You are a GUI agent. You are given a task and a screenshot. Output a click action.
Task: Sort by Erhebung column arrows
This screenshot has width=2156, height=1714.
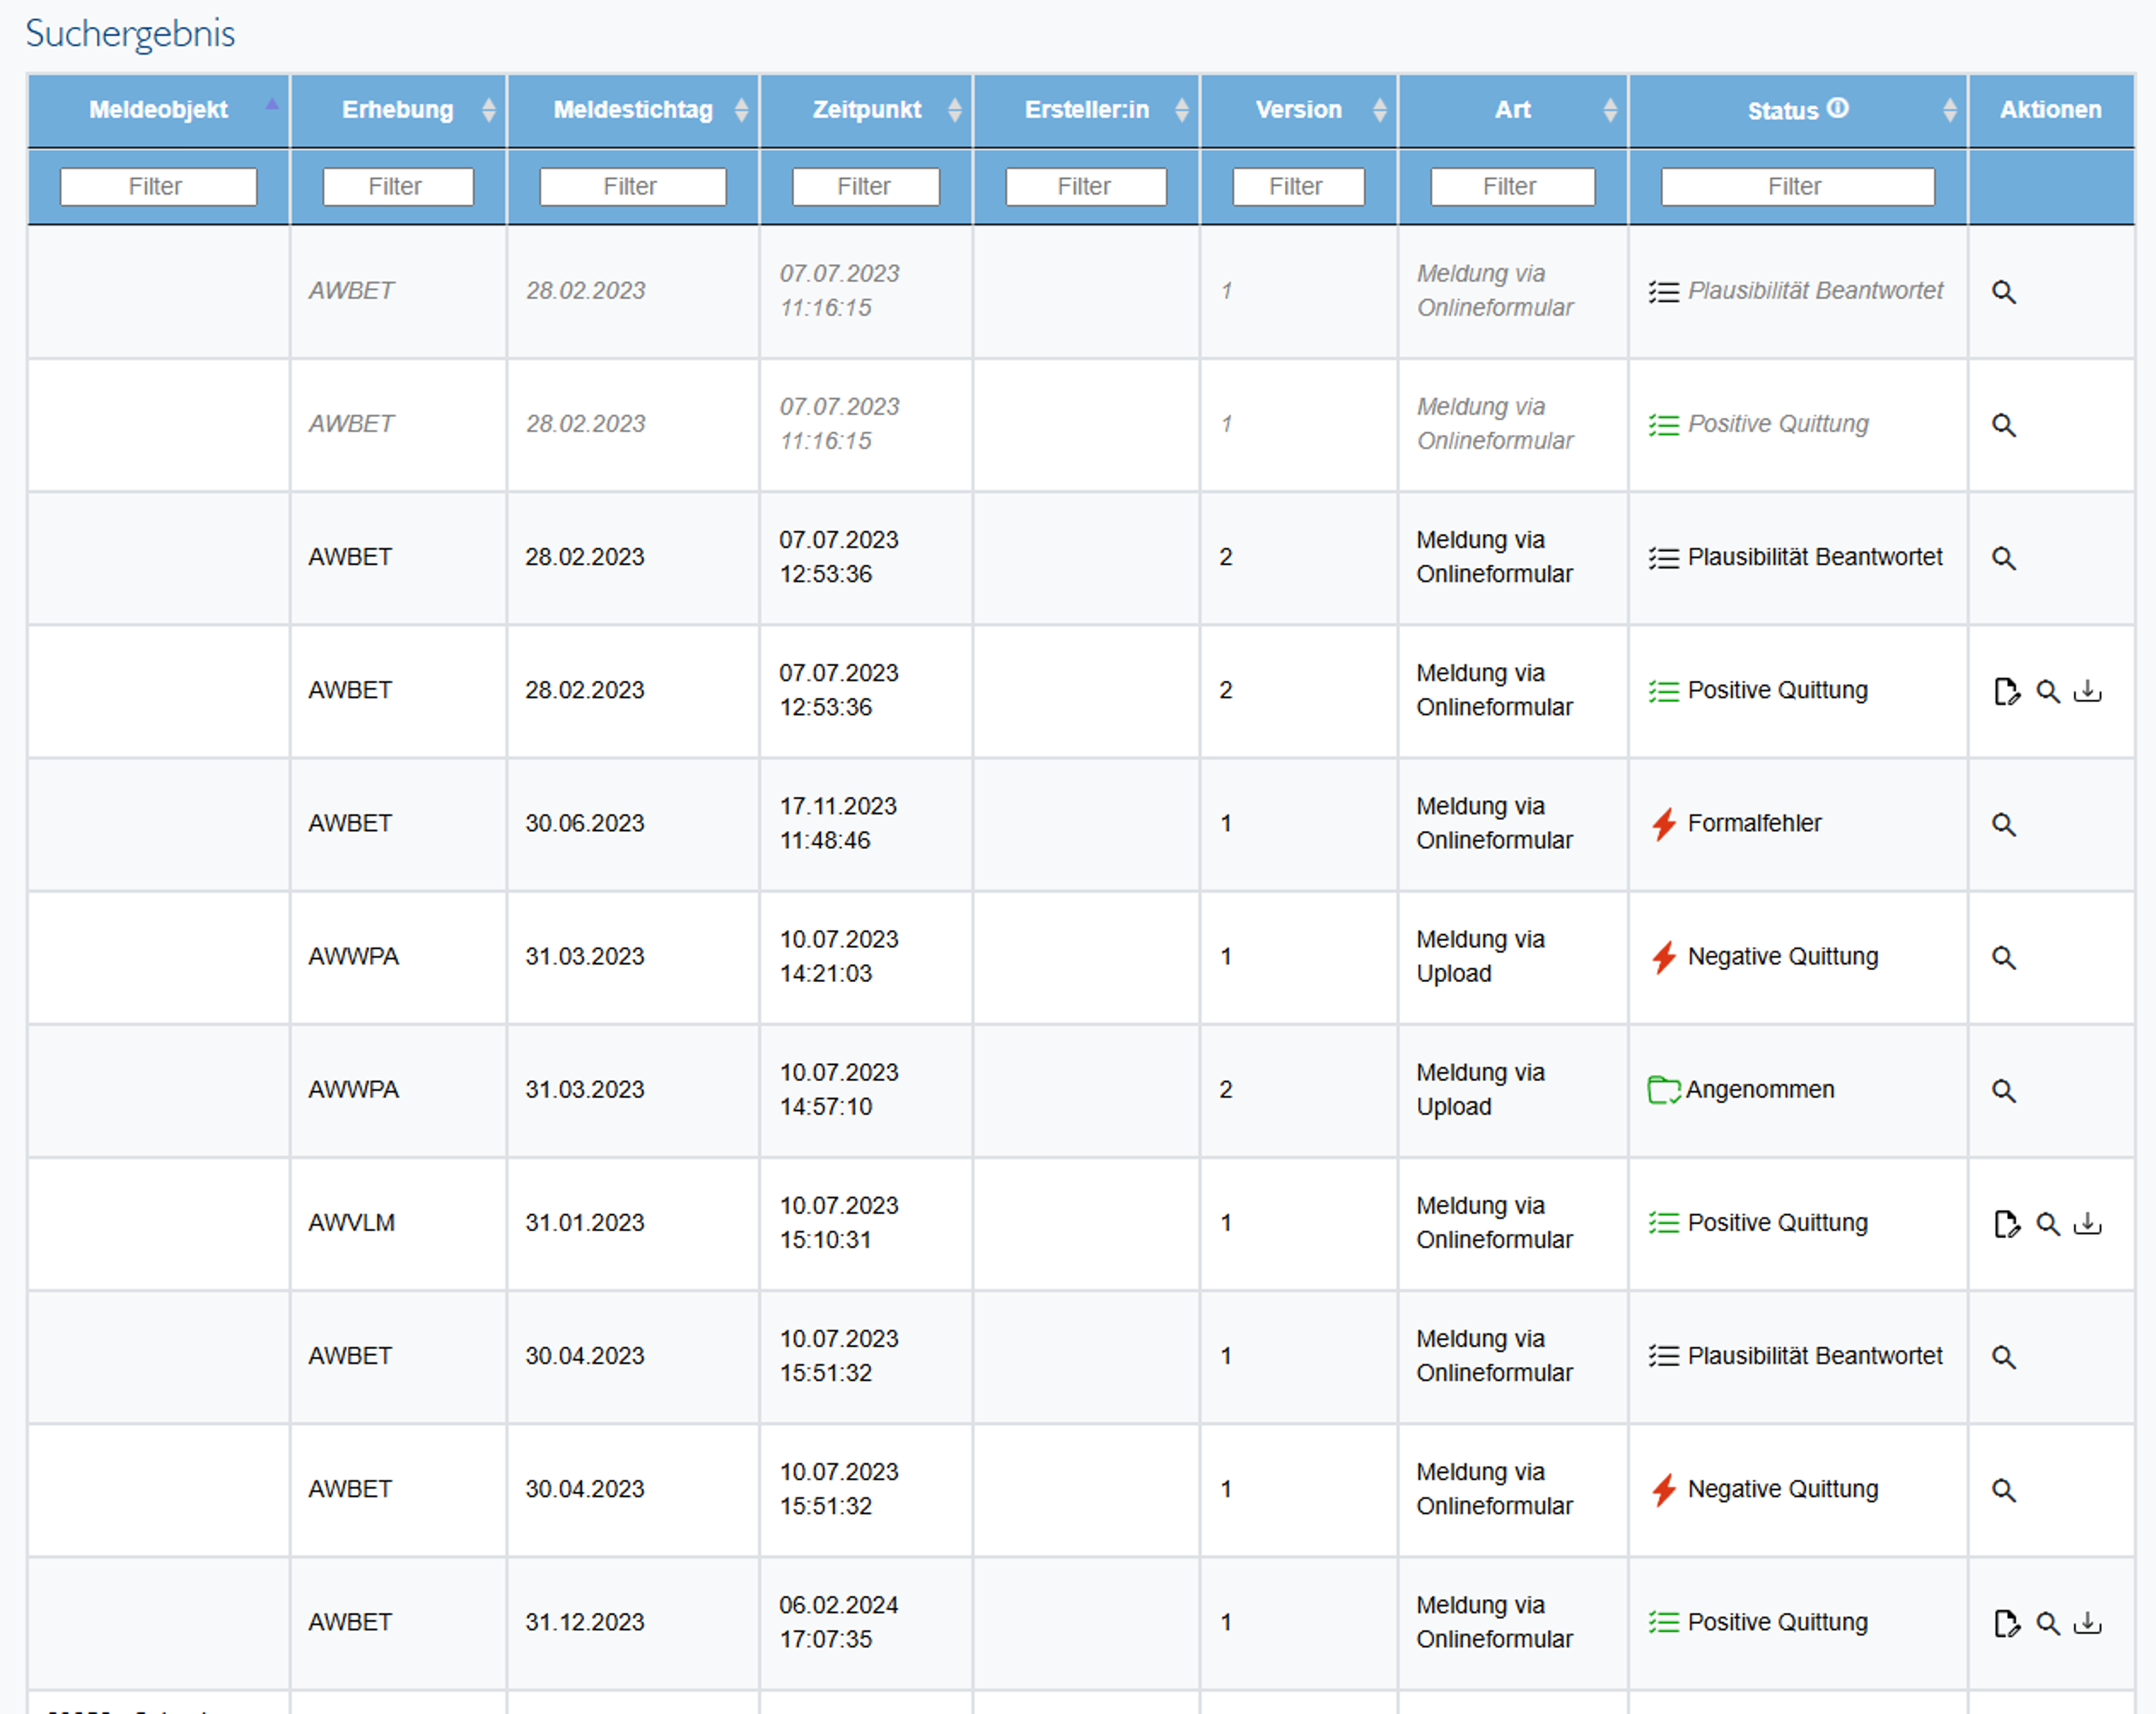pos(488,110)
